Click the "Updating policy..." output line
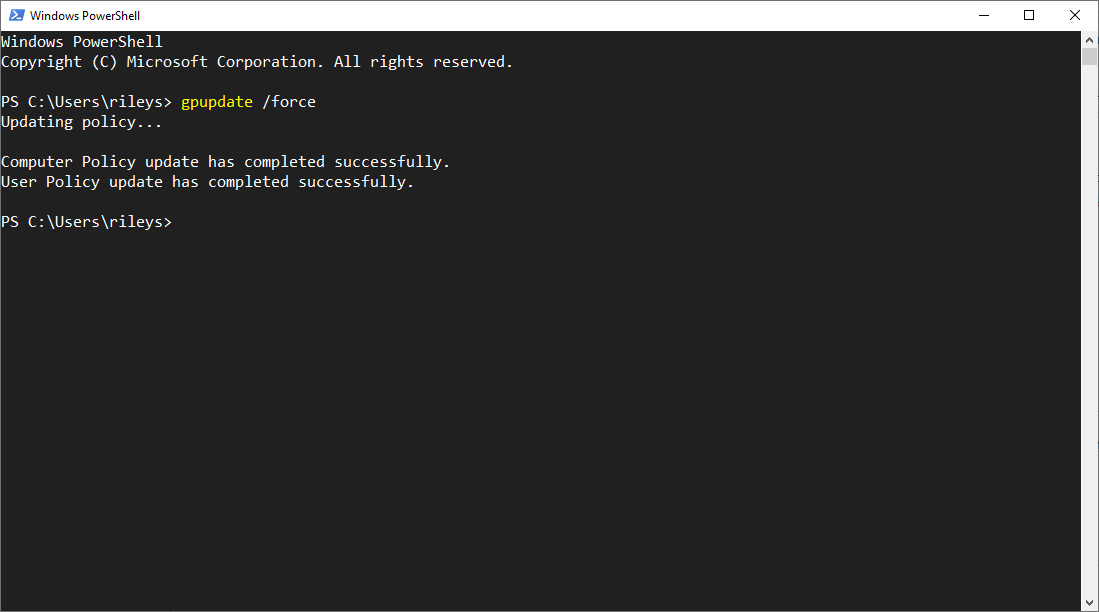 pos(81,122)
